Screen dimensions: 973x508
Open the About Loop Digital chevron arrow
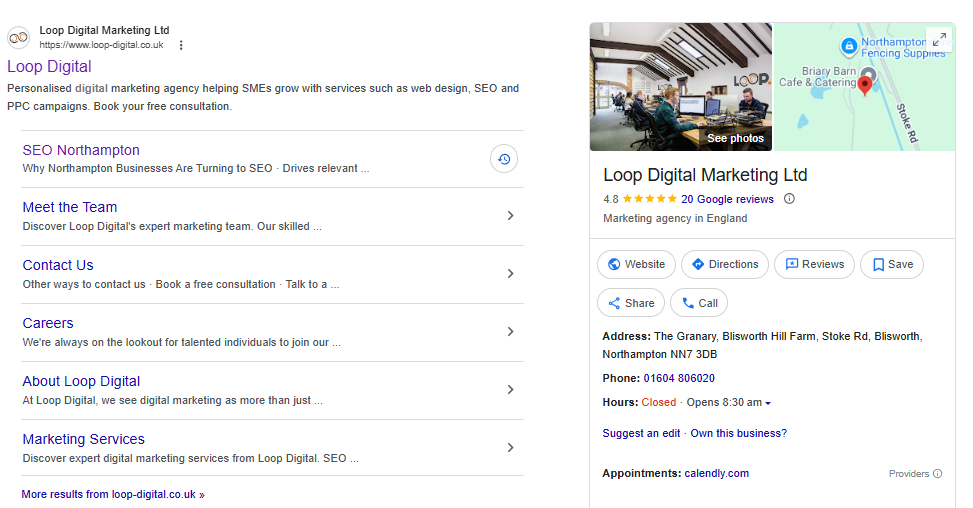[510, 390]
